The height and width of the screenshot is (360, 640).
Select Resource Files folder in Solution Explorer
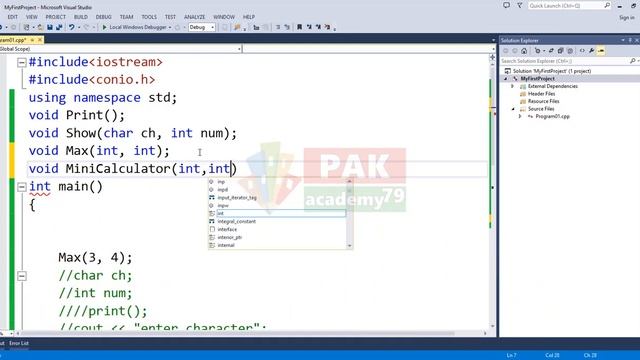coord(543,101)
